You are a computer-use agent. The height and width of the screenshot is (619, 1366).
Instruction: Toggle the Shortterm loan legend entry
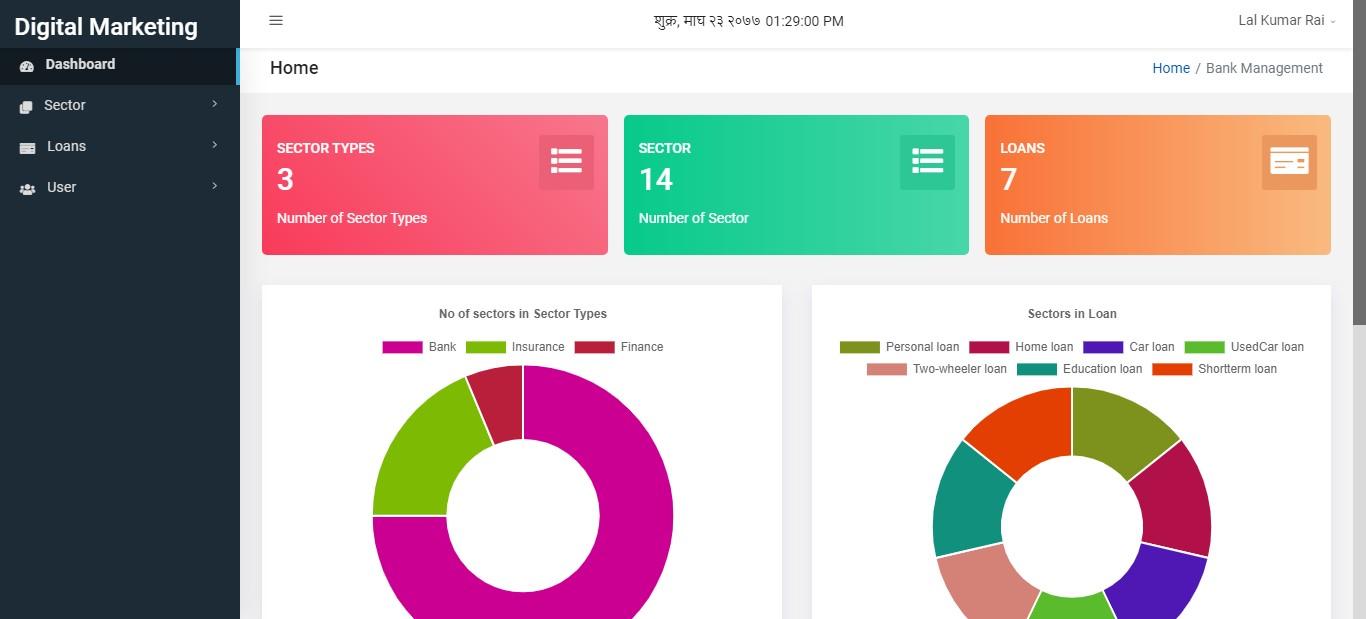point(1215,369)
